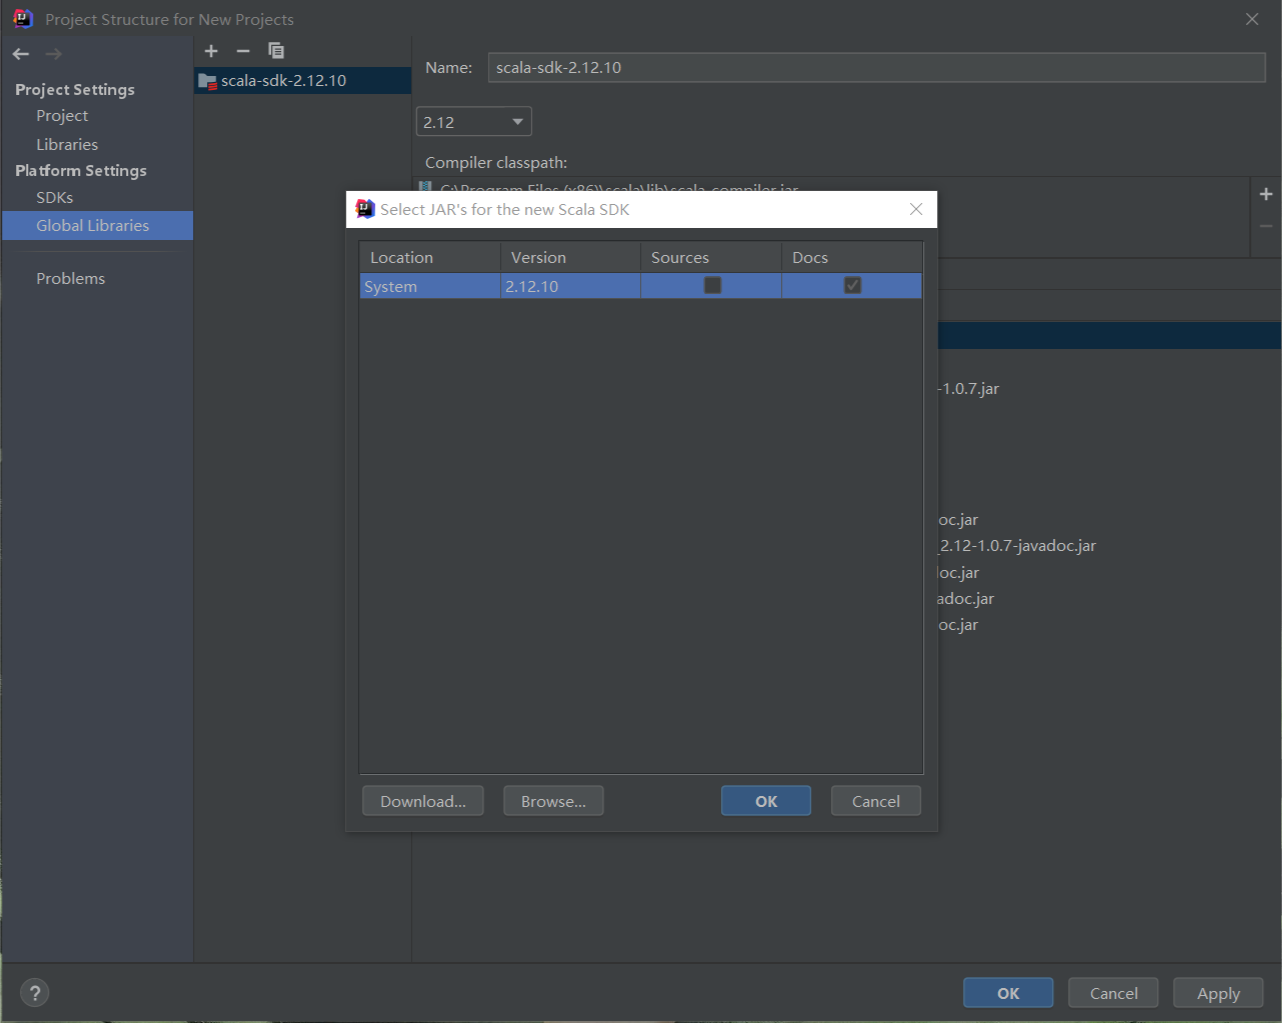Click the back navigation arrow
This screenshot has height=1023, width=1282.
(21, 54)
